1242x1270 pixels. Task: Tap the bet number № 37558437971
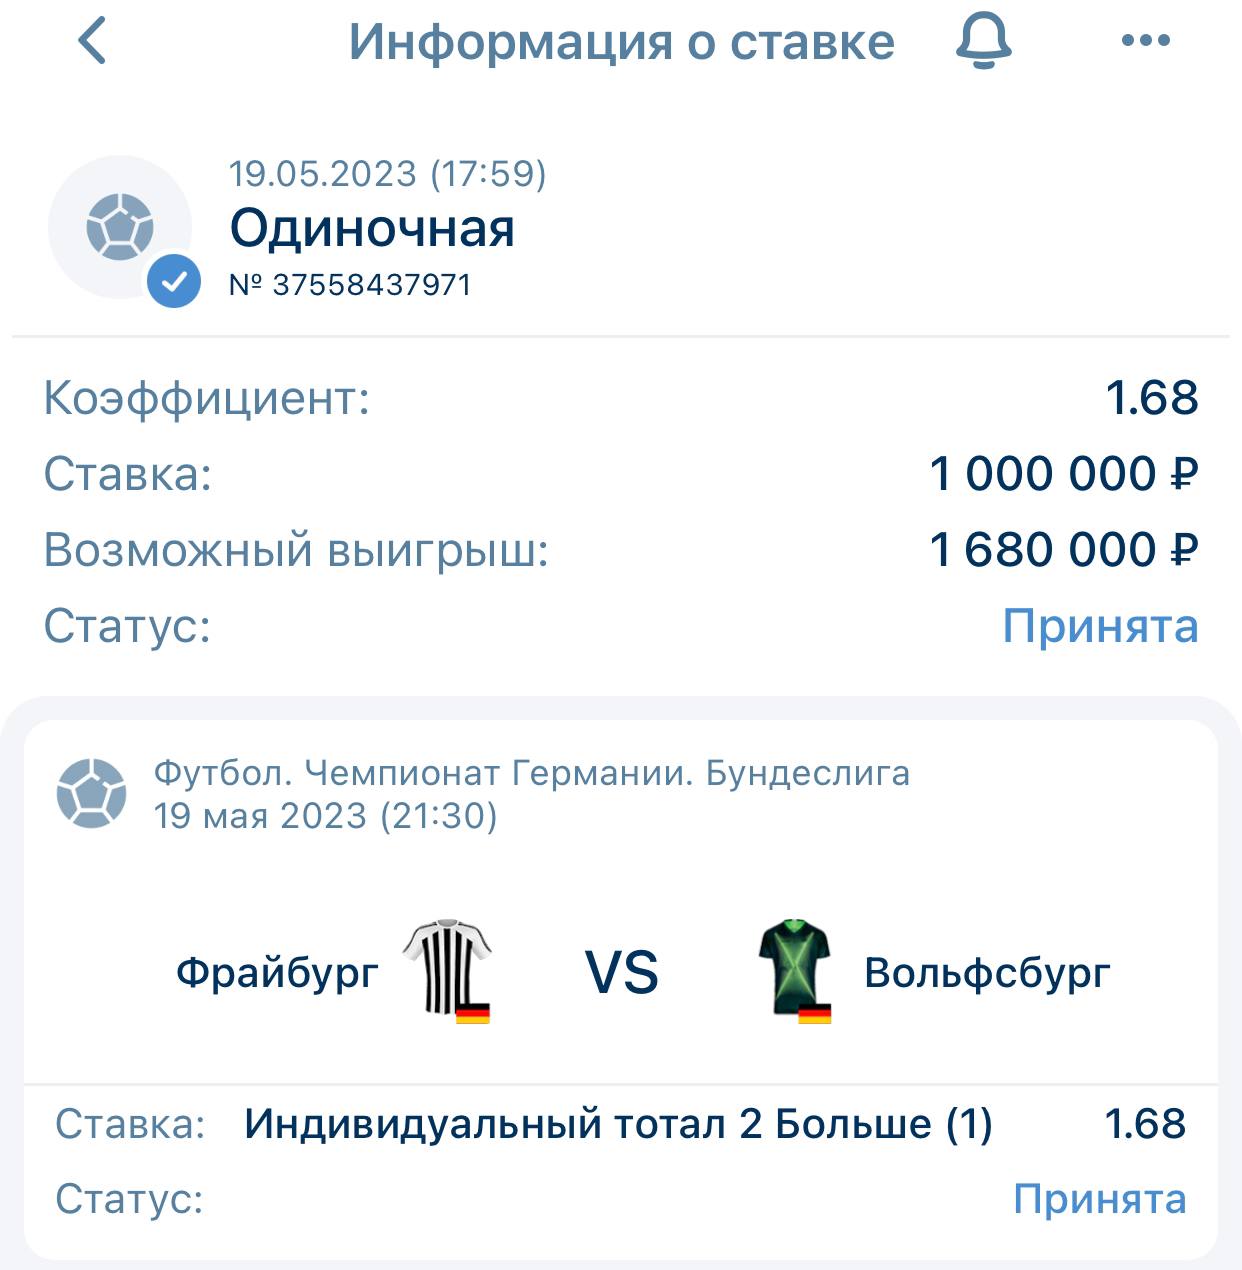point(350,285)
